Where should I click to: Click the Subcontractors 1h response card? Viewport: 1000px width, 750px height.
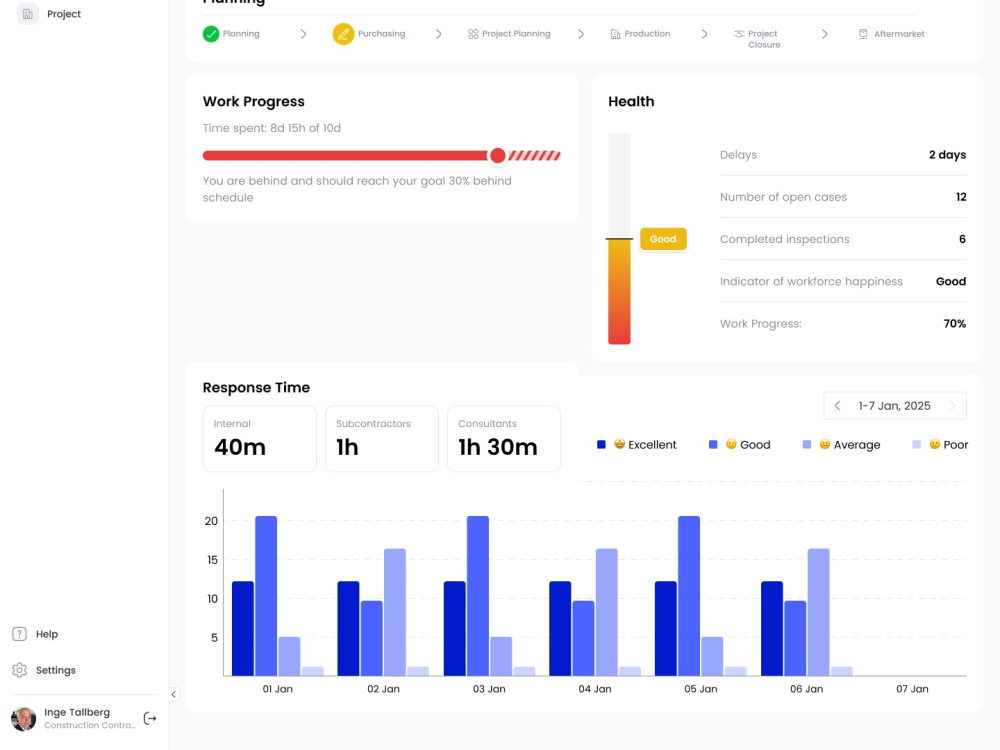(382, 439)
